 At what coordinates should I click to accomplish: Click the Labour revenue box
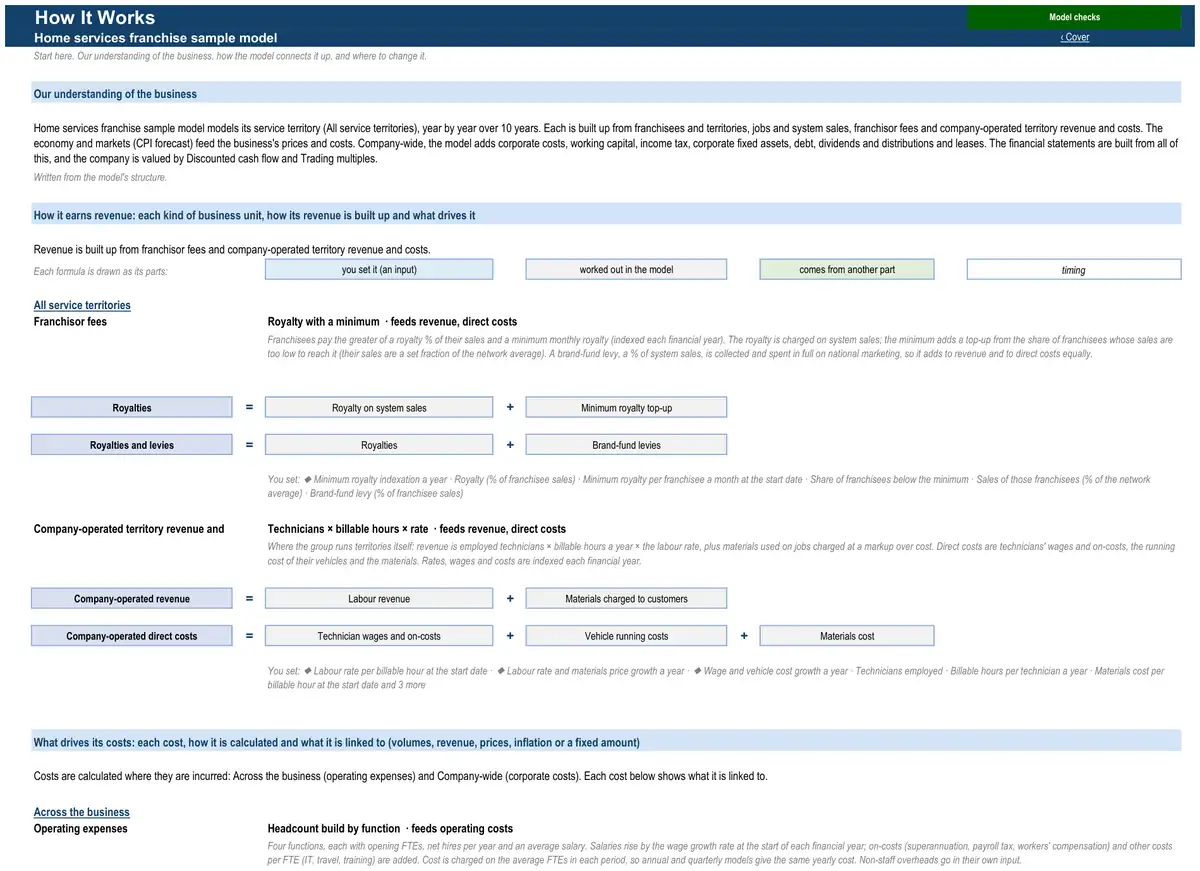point(379,598)
